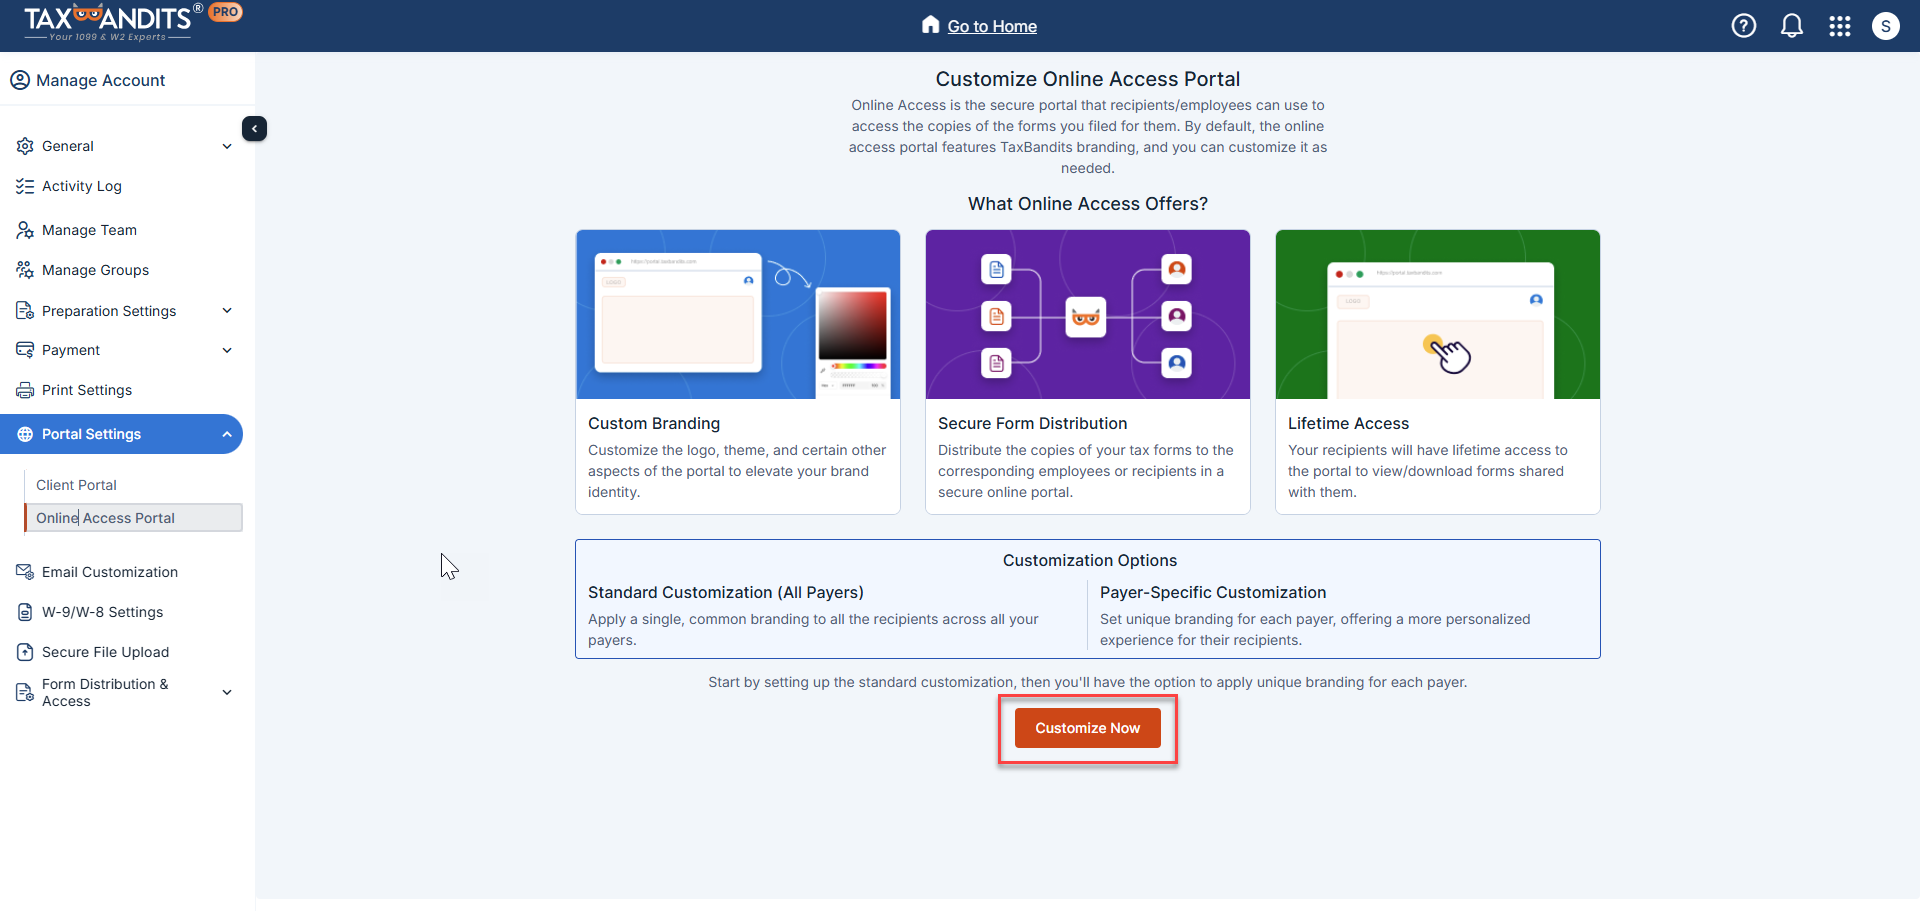1920x911 pixels.
Task: Click the Preparation Settings document icon
Action: (25, 311)
